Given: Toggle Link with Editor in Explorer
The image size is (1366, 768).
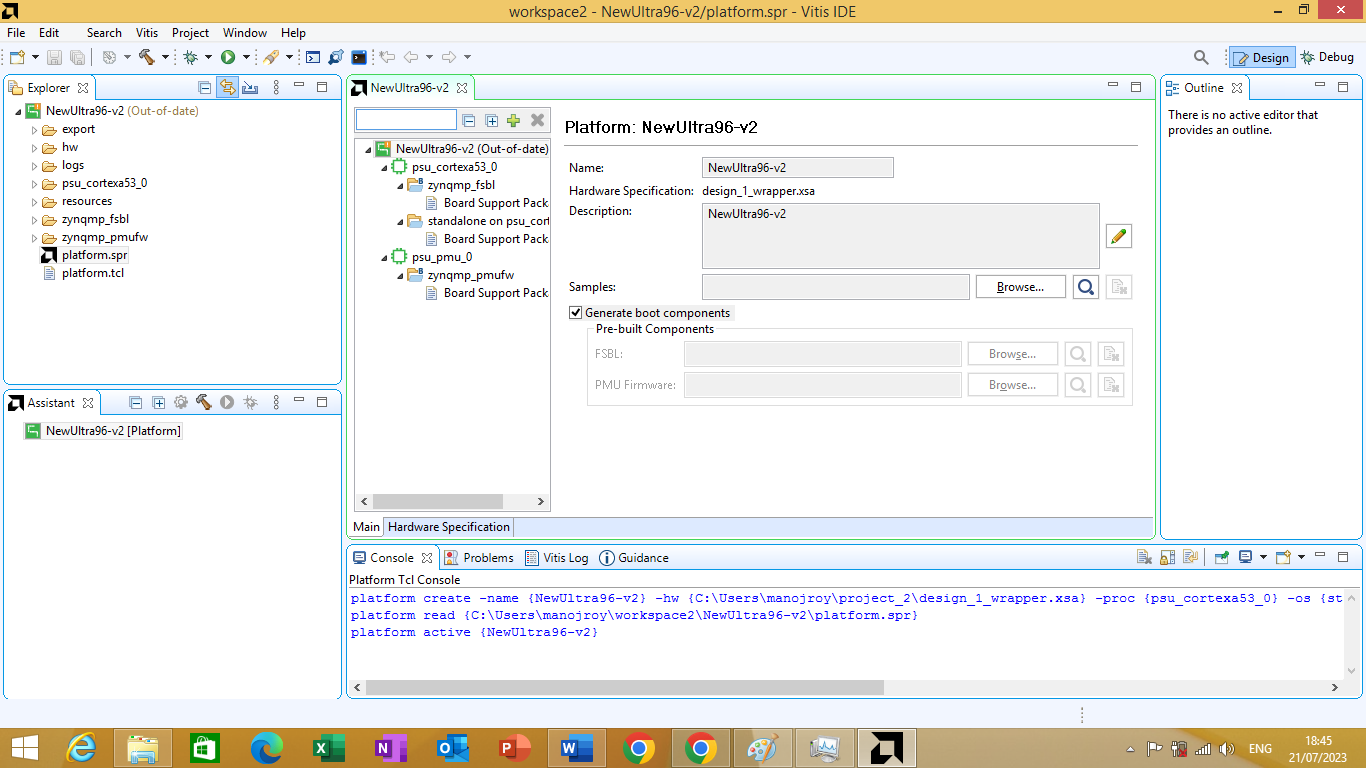Looking at the screenshot, I should click(227, 87).
